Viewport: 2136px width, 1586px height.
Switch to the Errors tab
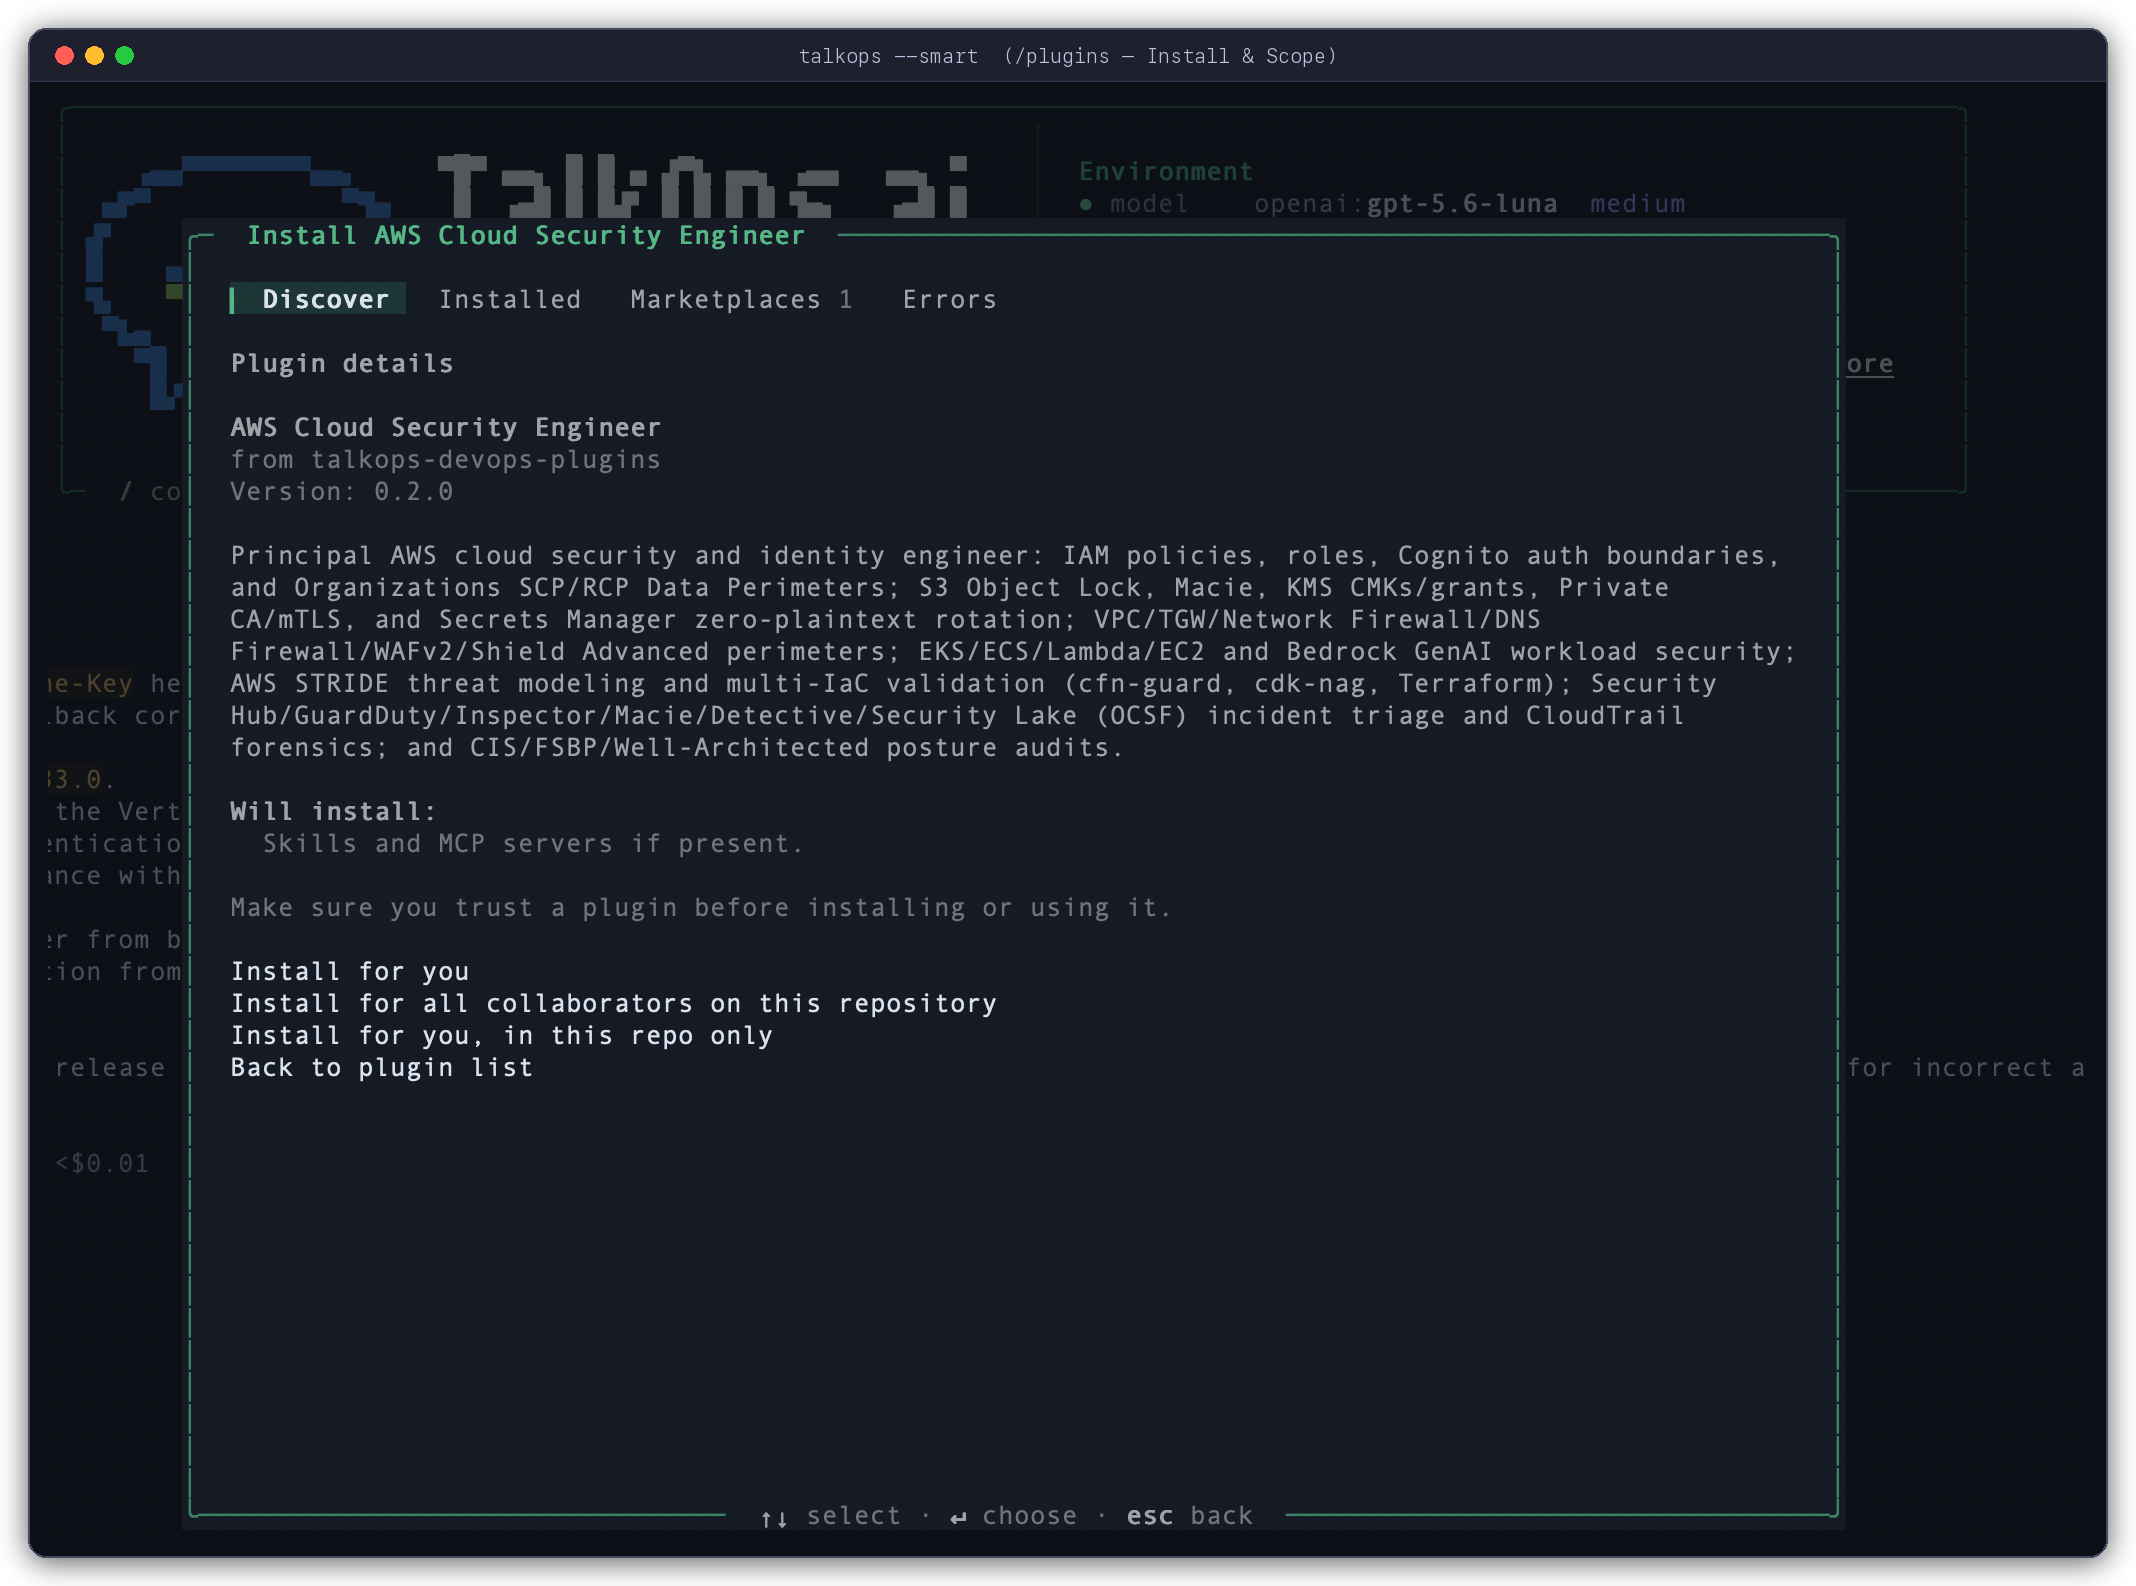(x=949, y=299)
